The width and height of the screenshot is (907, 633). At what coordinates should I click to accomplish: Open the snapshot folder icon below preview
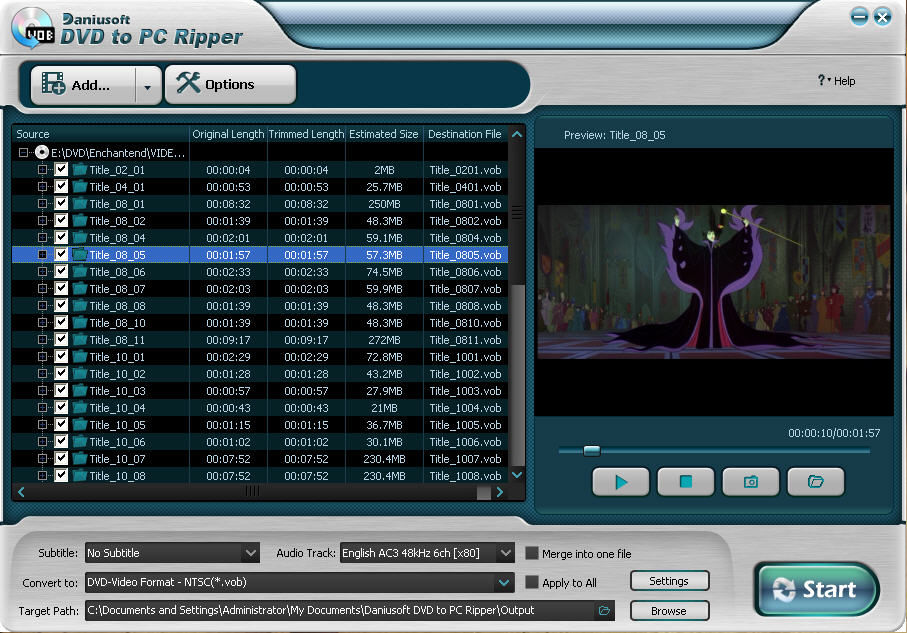tap(816, 481)
